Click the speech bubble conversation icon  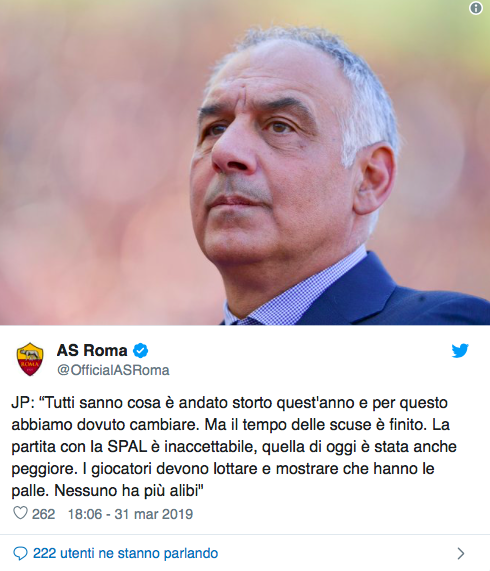tap(20, 554)
